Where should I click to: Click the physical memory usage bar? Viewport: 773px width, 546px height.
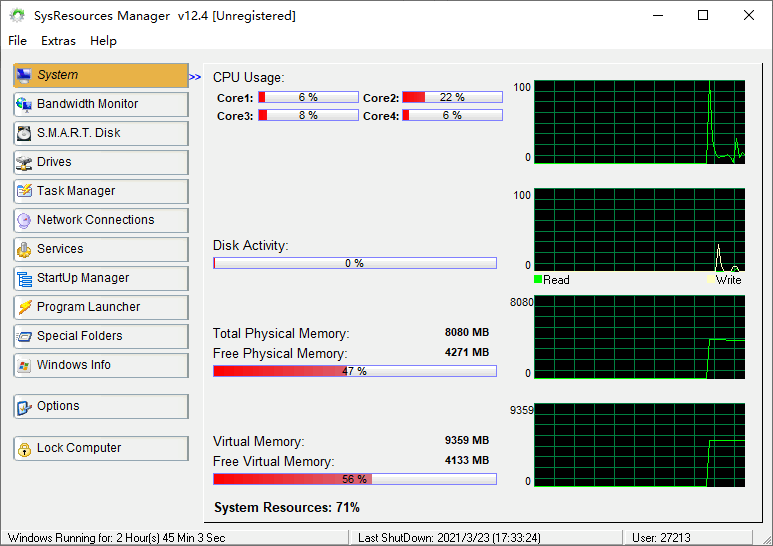(x=355, y=371)
